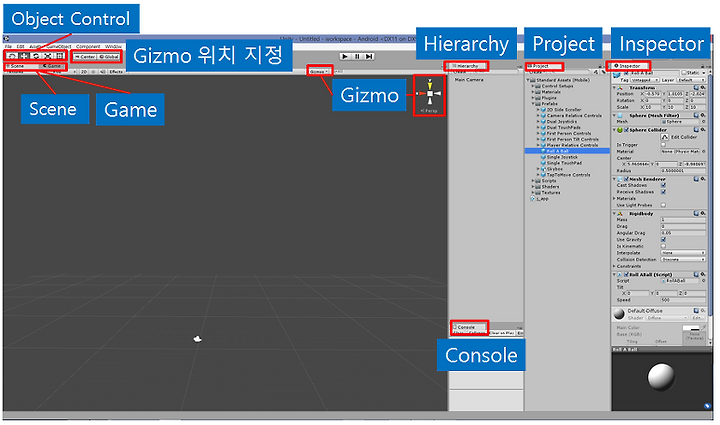Image resolution: width=720 pixels, height=425 pixels.
Task: Open Transform component help icon
Action: [696, 87]
